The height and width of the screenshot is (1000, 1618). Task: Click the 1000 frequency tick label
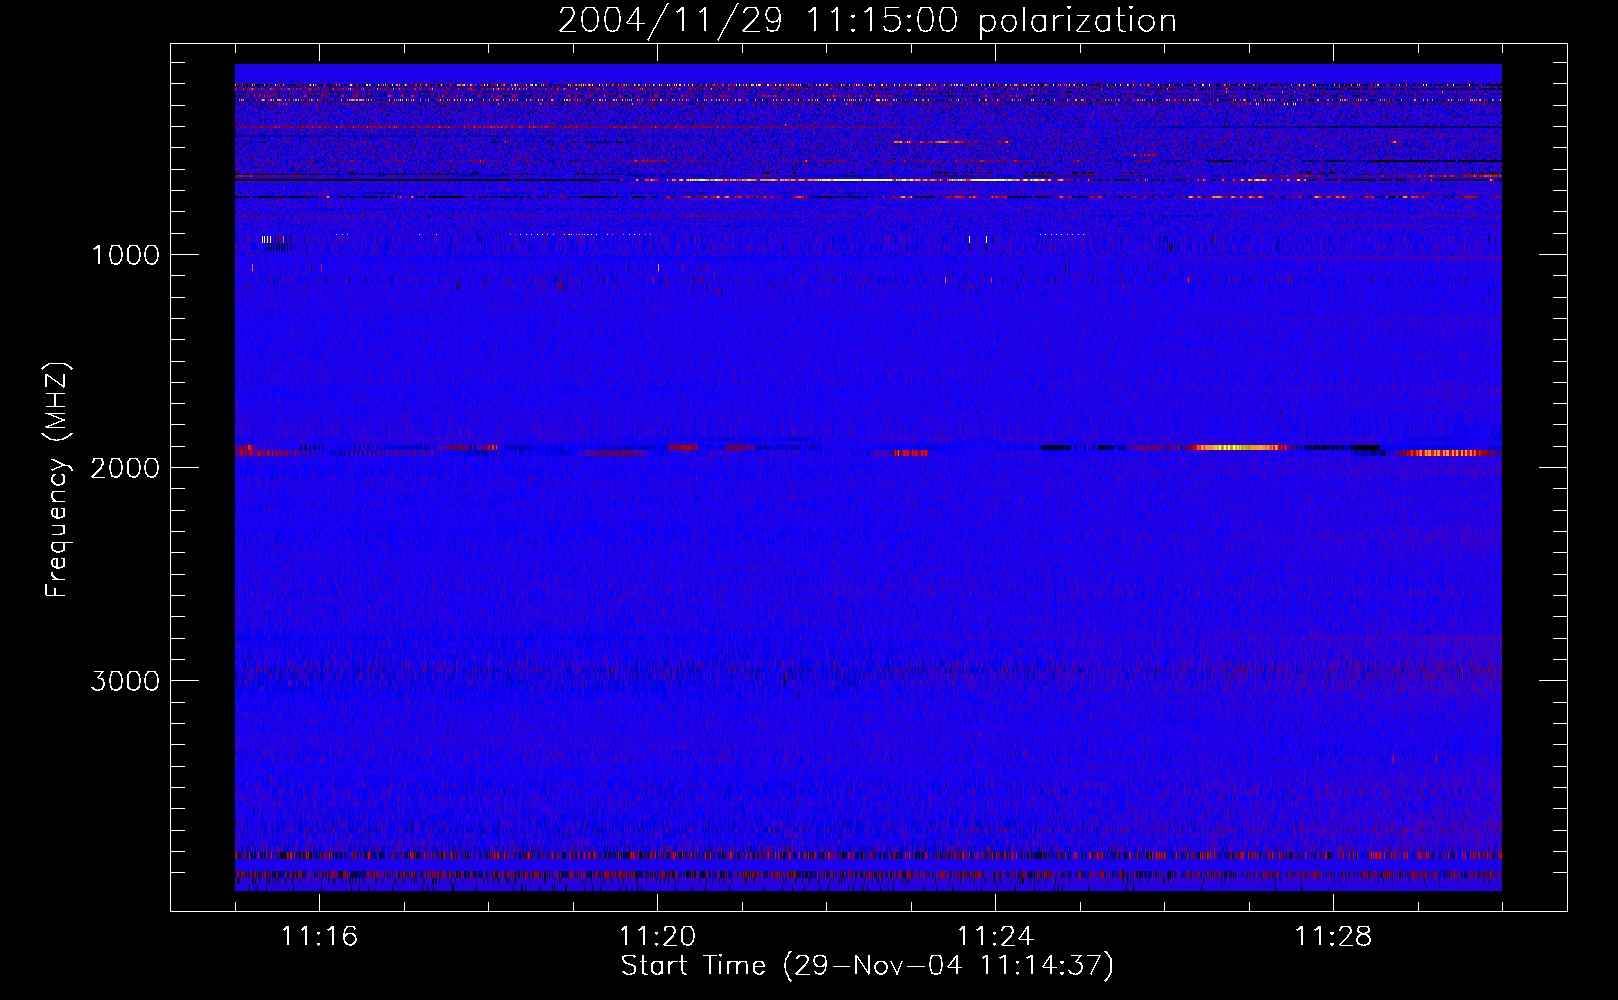tap(125, 255)
